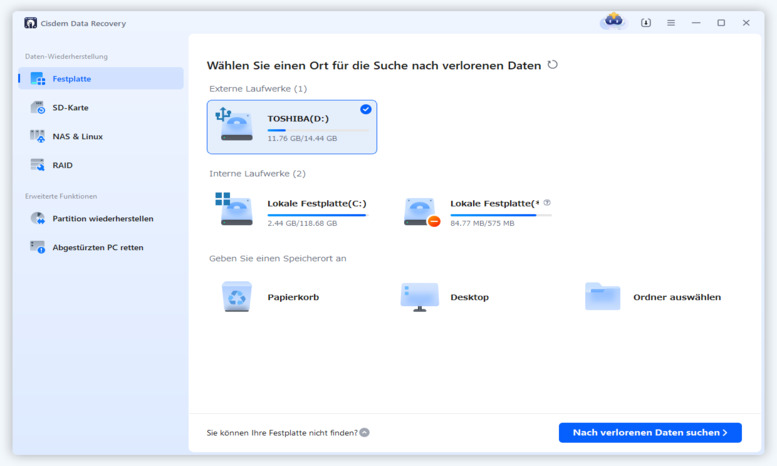Switch to the SD-Karte section
Screen dimensions: 777x466
click(x=68, y=107)
